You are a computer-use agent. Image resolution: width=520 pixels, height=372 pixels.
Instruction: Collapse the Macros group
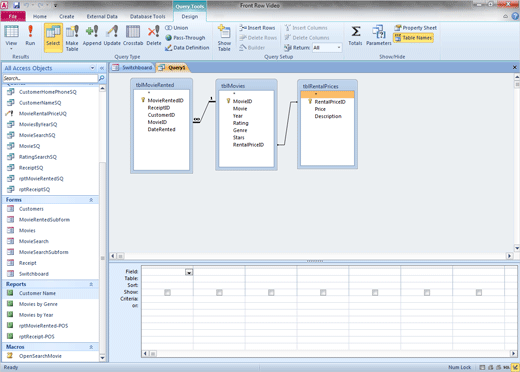pos(91,347)
